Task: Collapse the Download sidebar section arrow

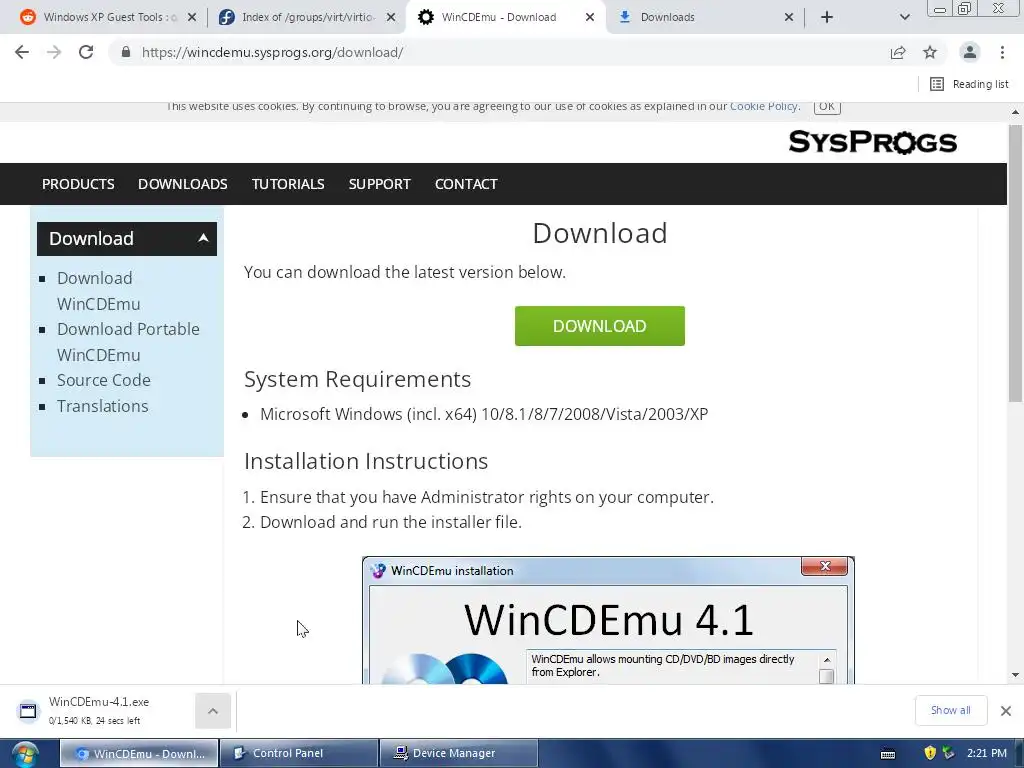Action: click(203, 238)
